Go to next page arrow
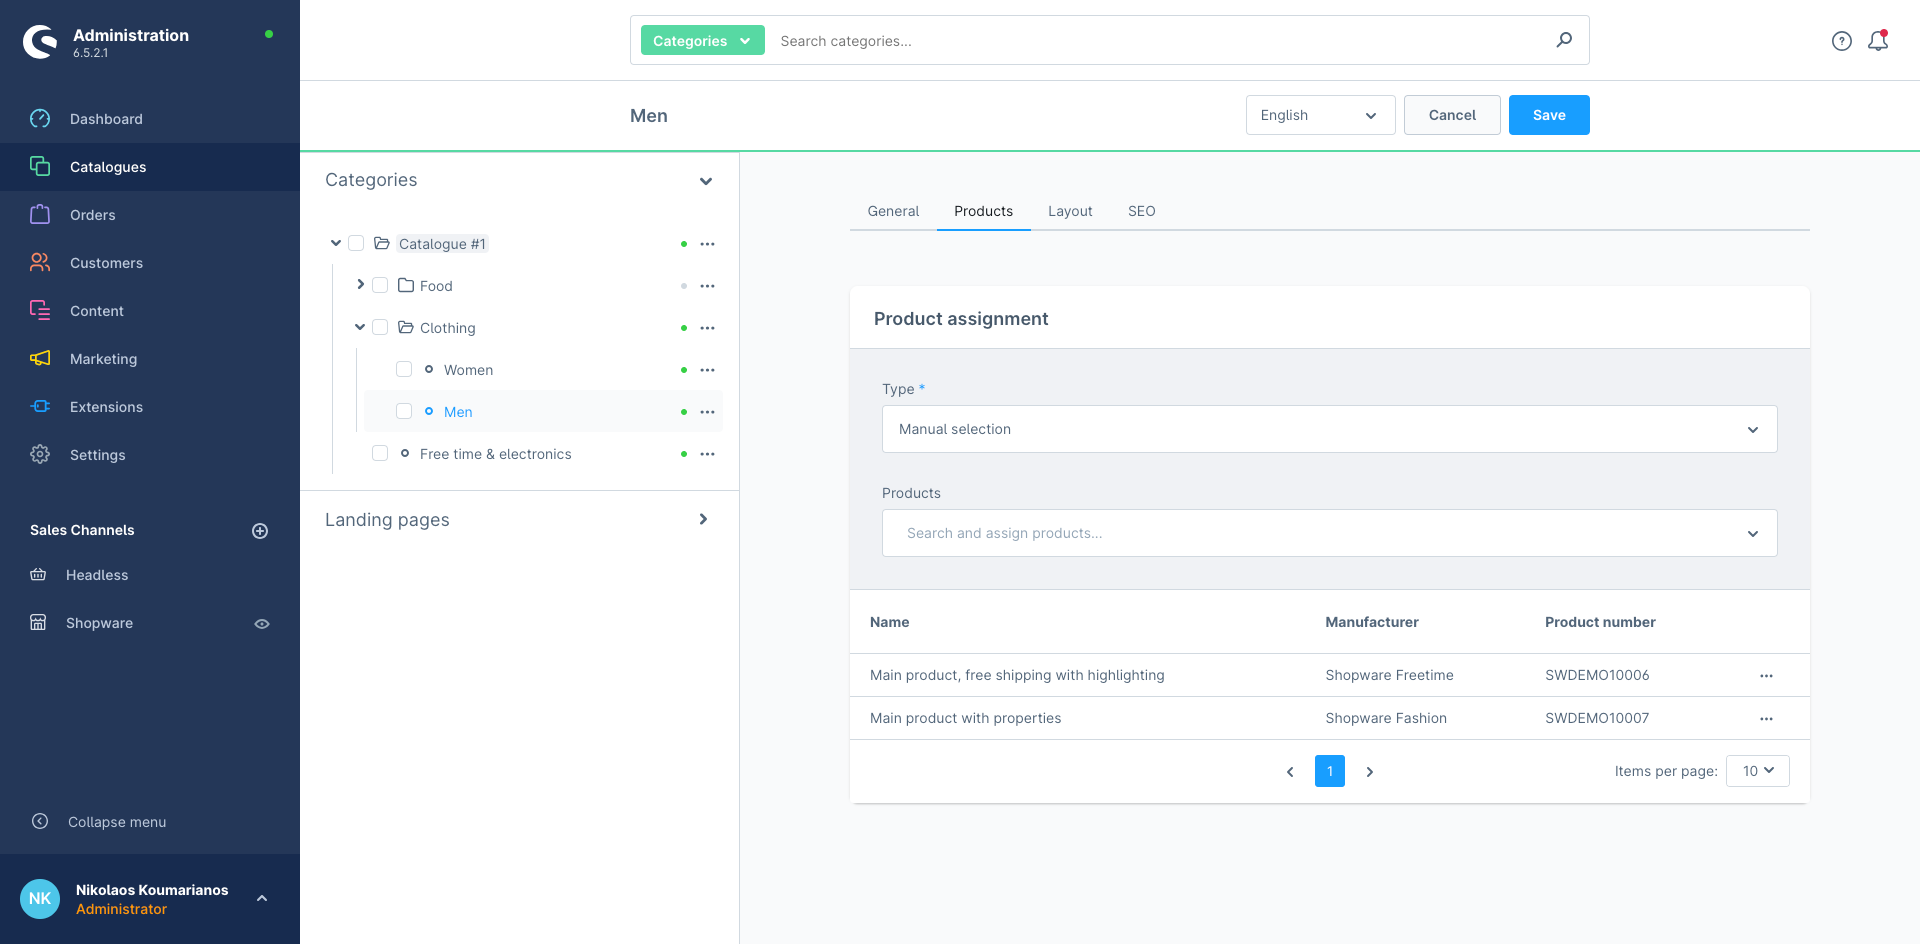1920x944 pixels. (1370, 772)
